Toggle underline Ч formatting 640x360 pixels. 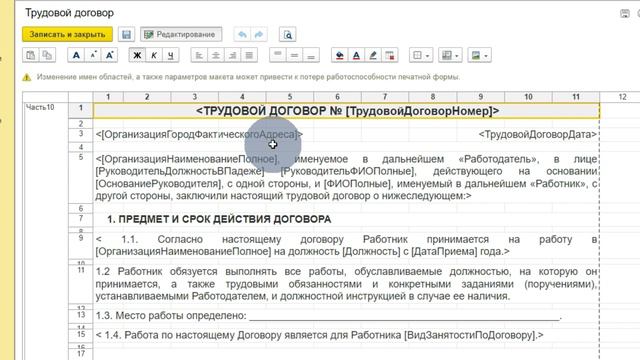coord(171,55)
